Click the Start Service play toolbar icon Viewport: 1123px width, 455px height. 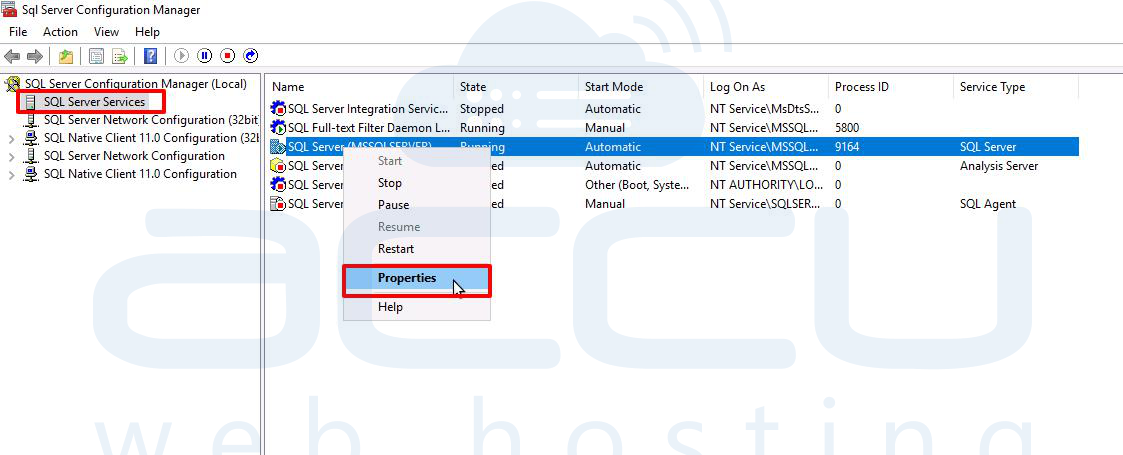pyautogui.click(x=182, y=56)
